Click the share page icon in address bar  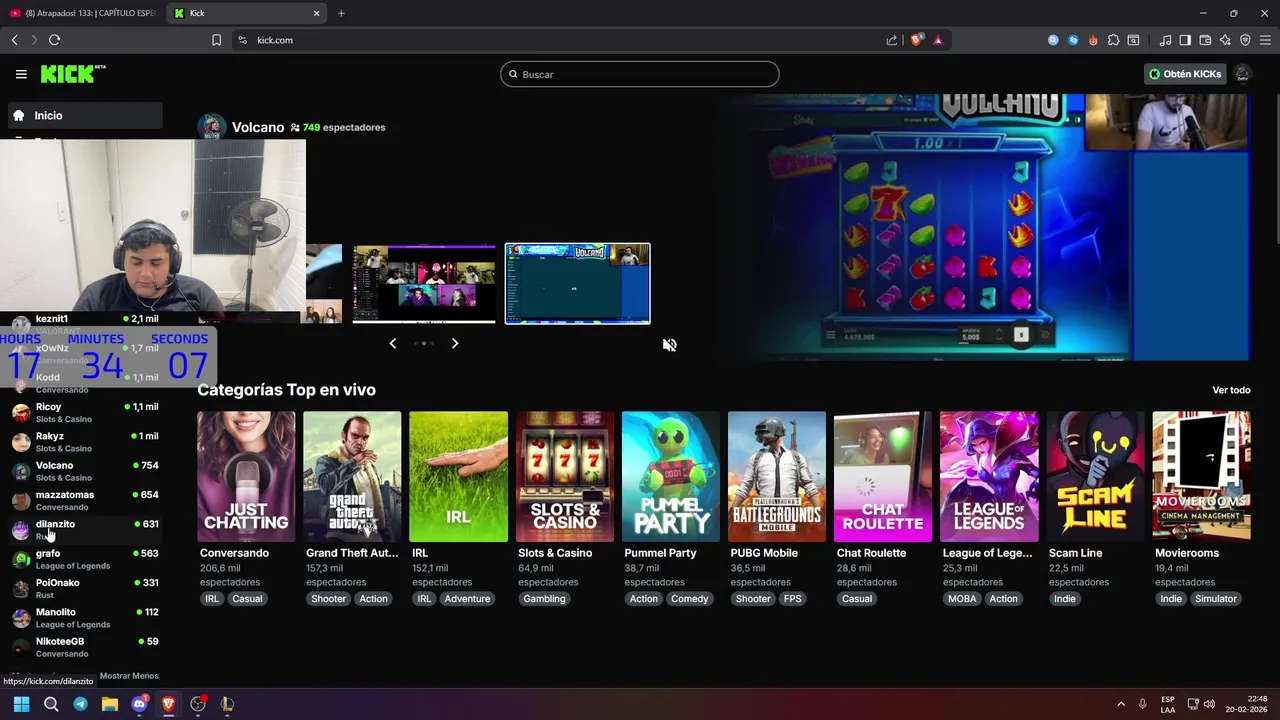coord(892,40)
